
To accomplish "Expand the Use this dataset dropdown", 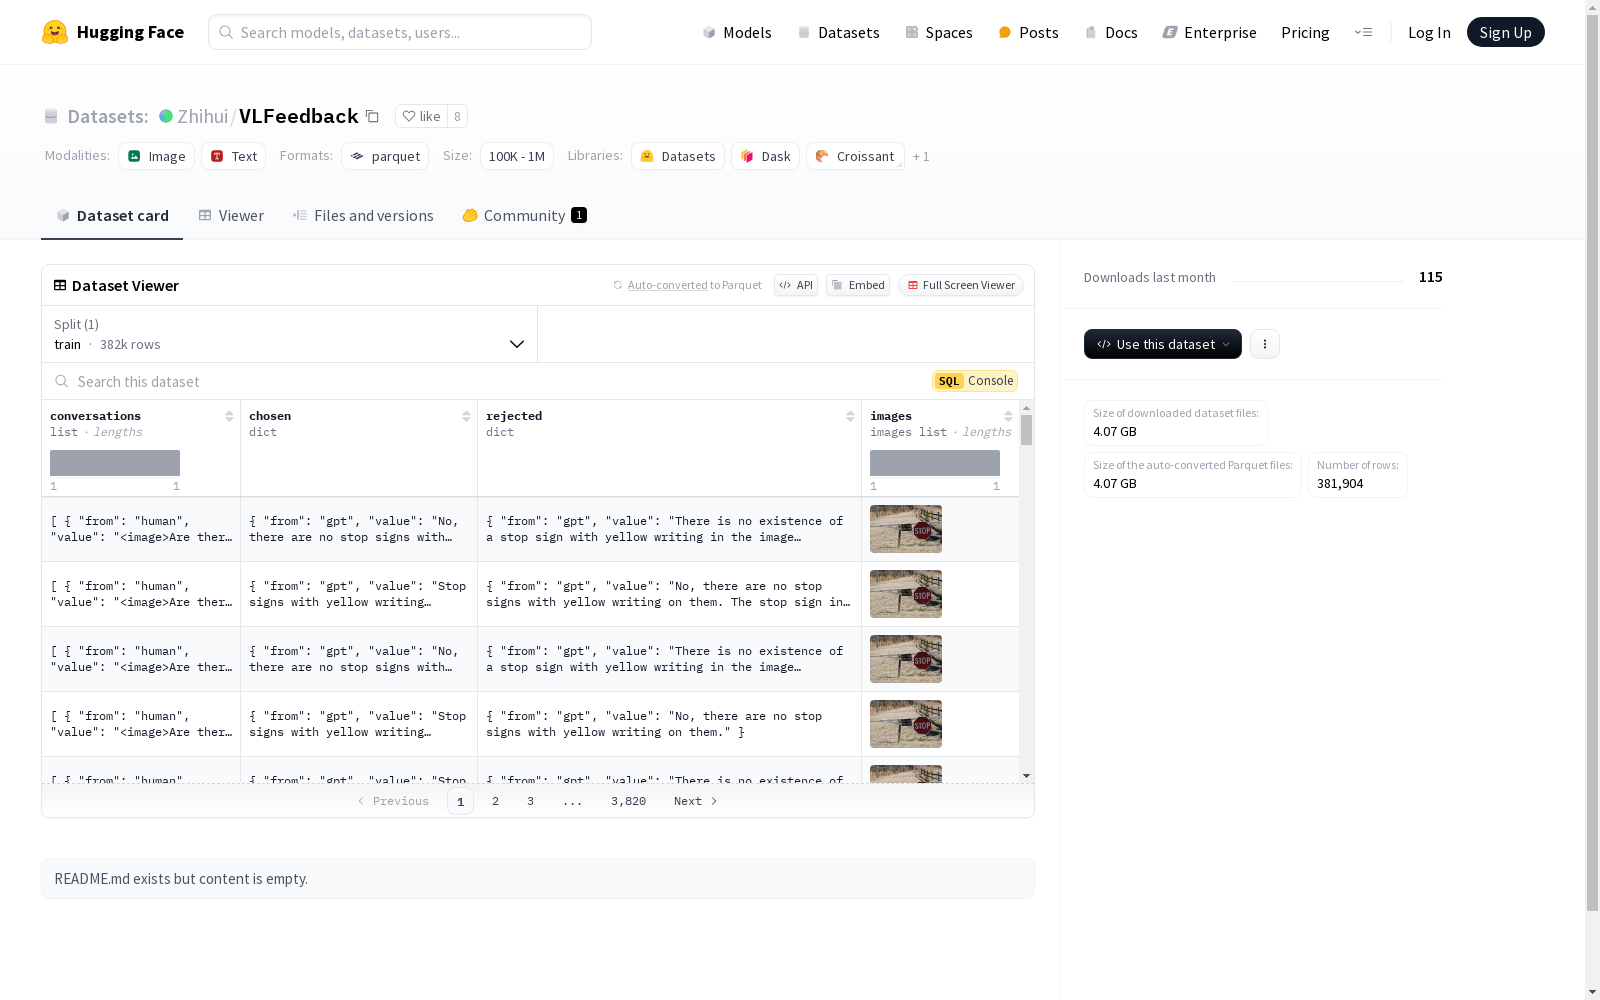I will (x=1163, y=344).
